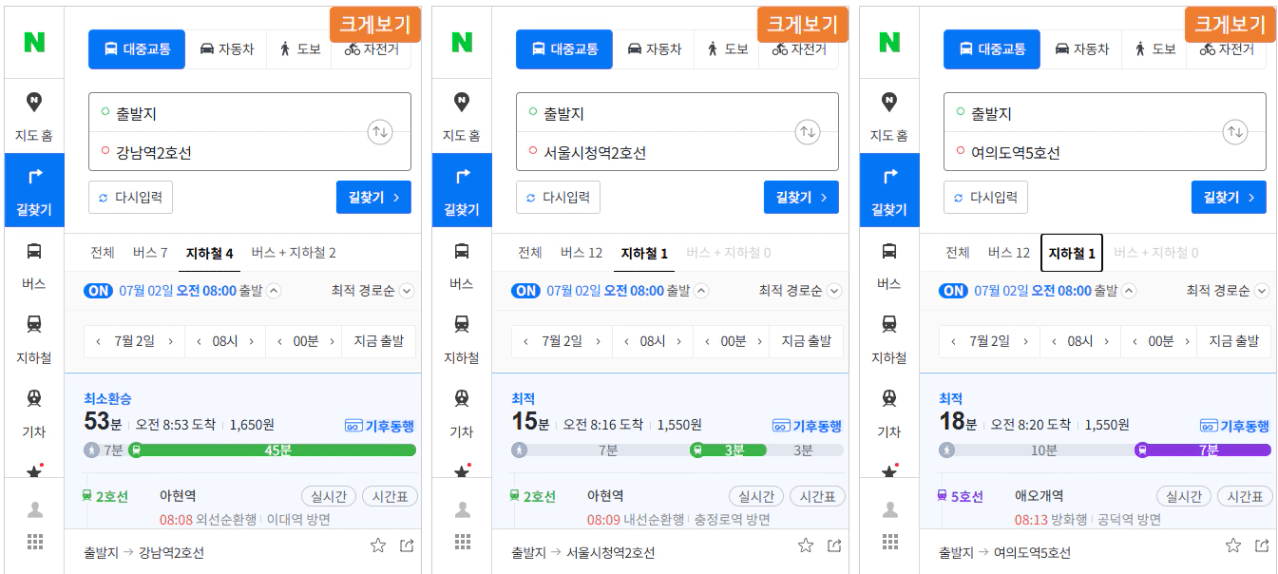
Task: Select 자동차 mode in the left panel
Action: (x=227, y=49)
